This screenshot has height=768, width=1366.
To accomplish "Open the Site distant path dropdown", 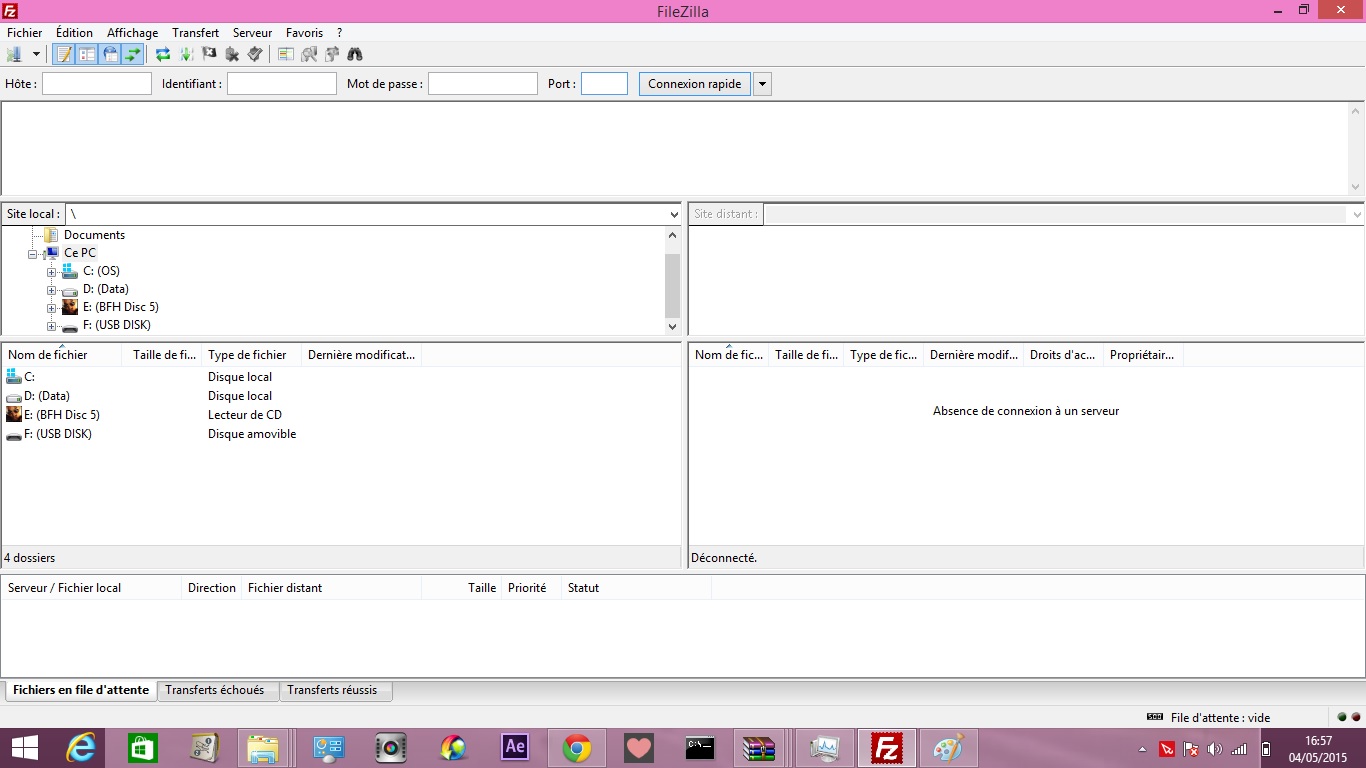I will [x=1357, y=214].
